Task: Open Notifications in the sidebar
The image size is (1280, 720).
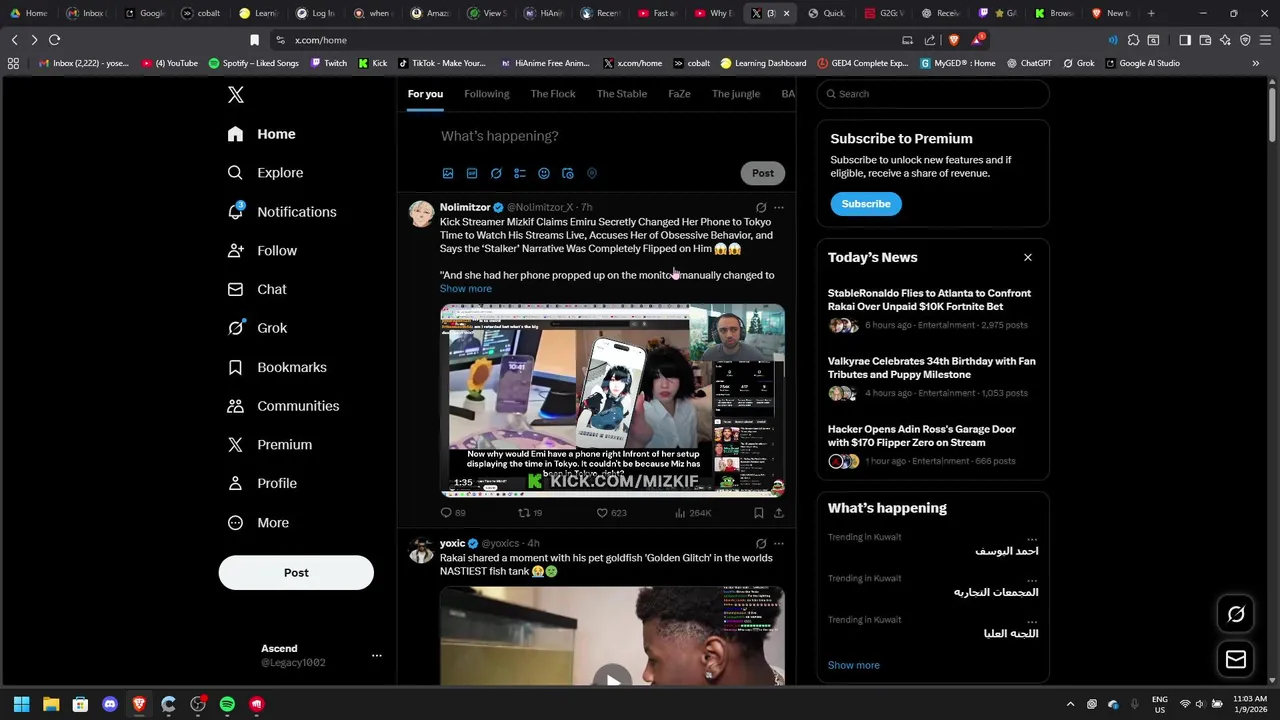Action: tap(281, 212)
